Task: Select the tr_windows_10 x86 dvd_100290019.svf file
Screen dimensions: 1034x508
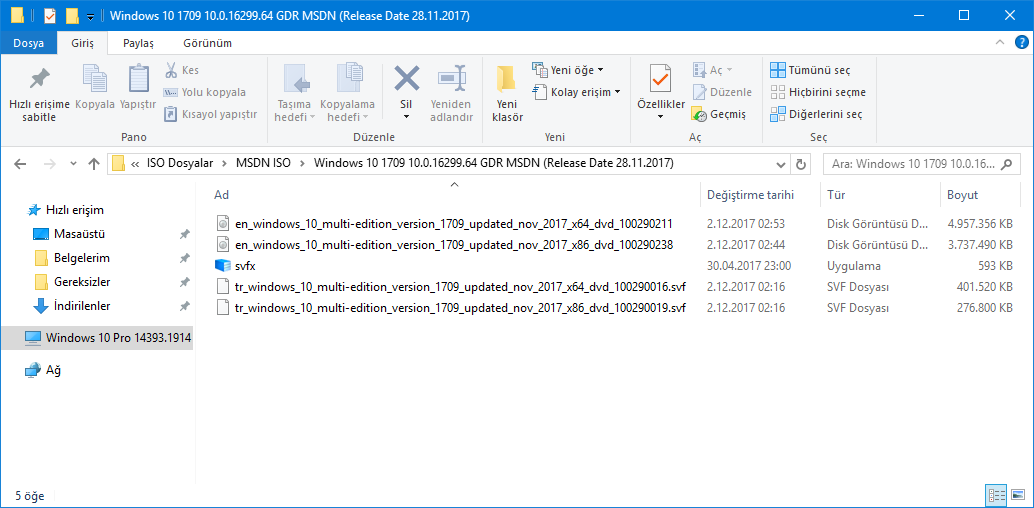Action: click(451, 308)
